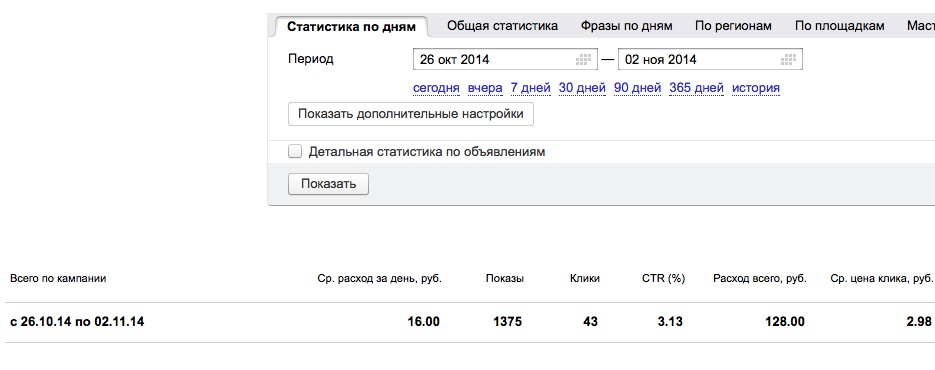The image size is (935, 370).
Task: Click the 3.13 CTR value
Action: click(670, 322)
